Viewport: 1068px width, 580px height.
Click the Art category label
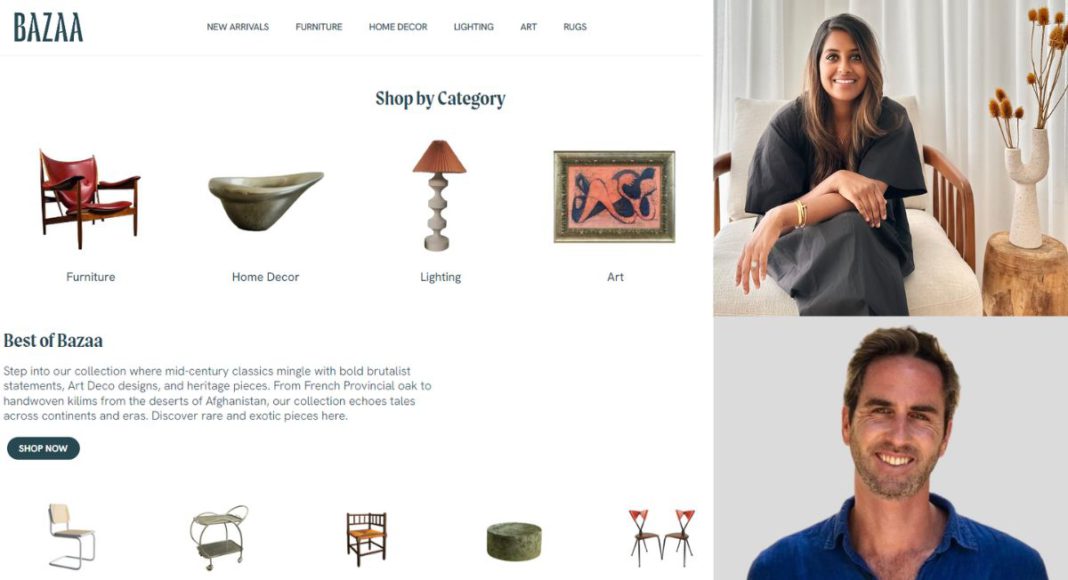pos(615,277)
